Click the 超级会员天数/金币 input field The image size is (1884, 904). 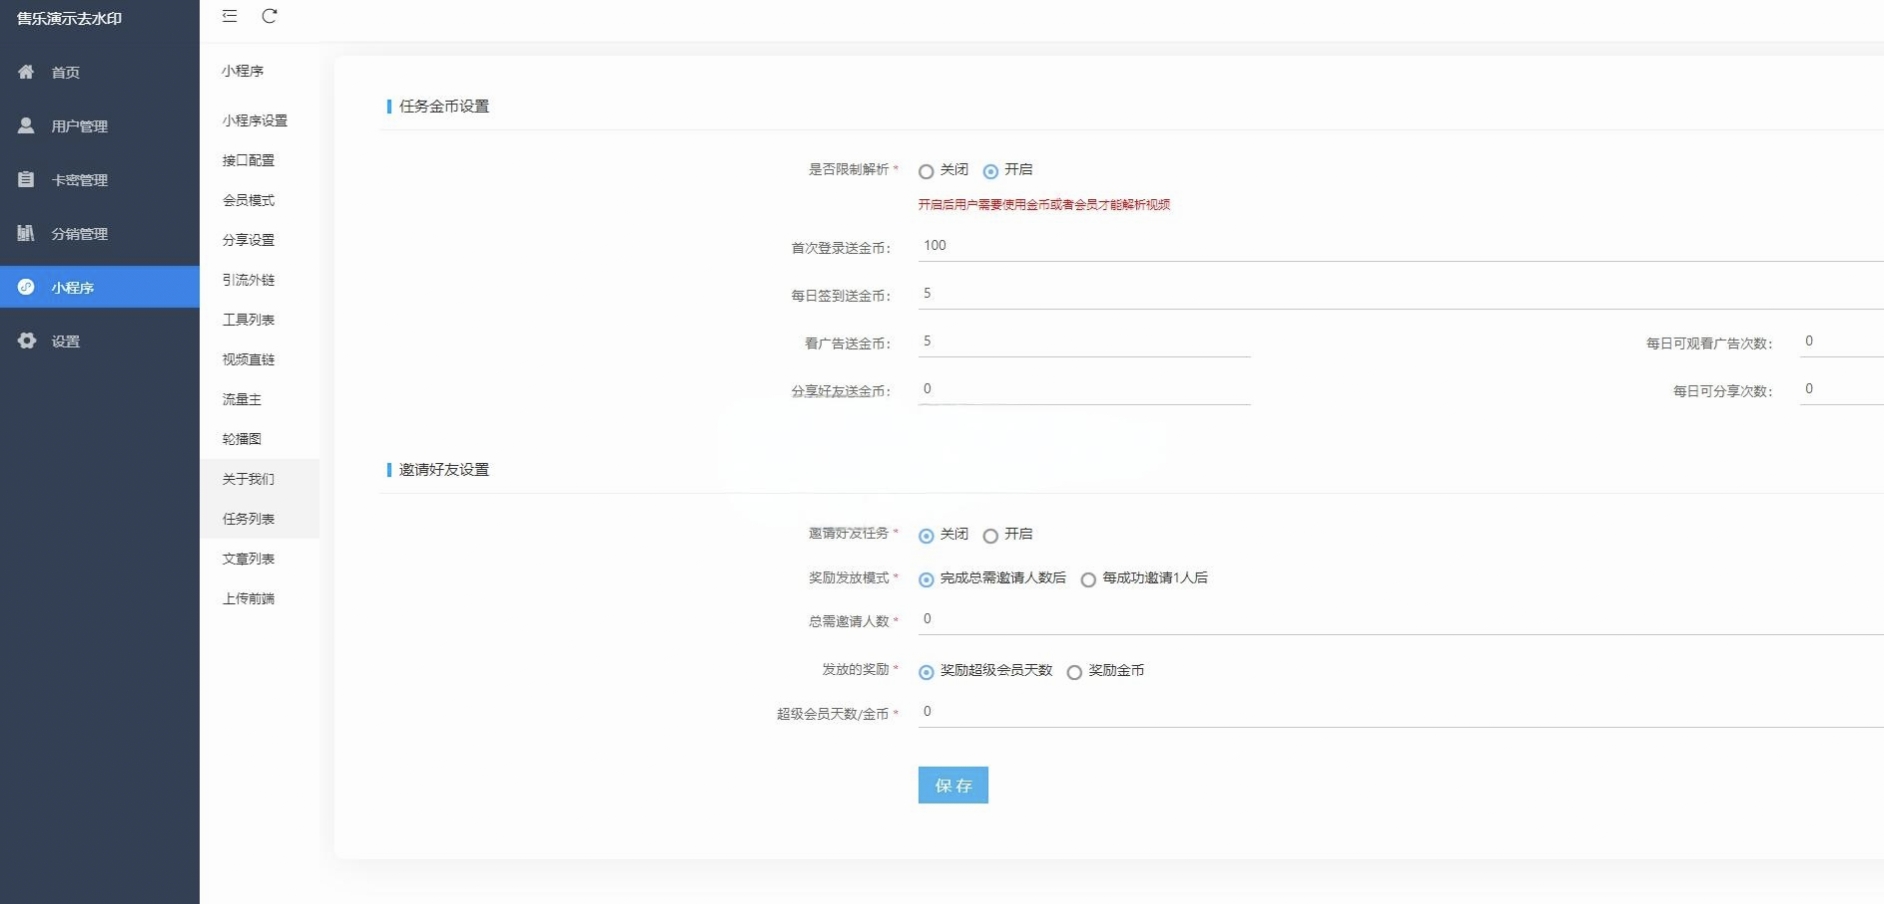tap(1400, 712)
